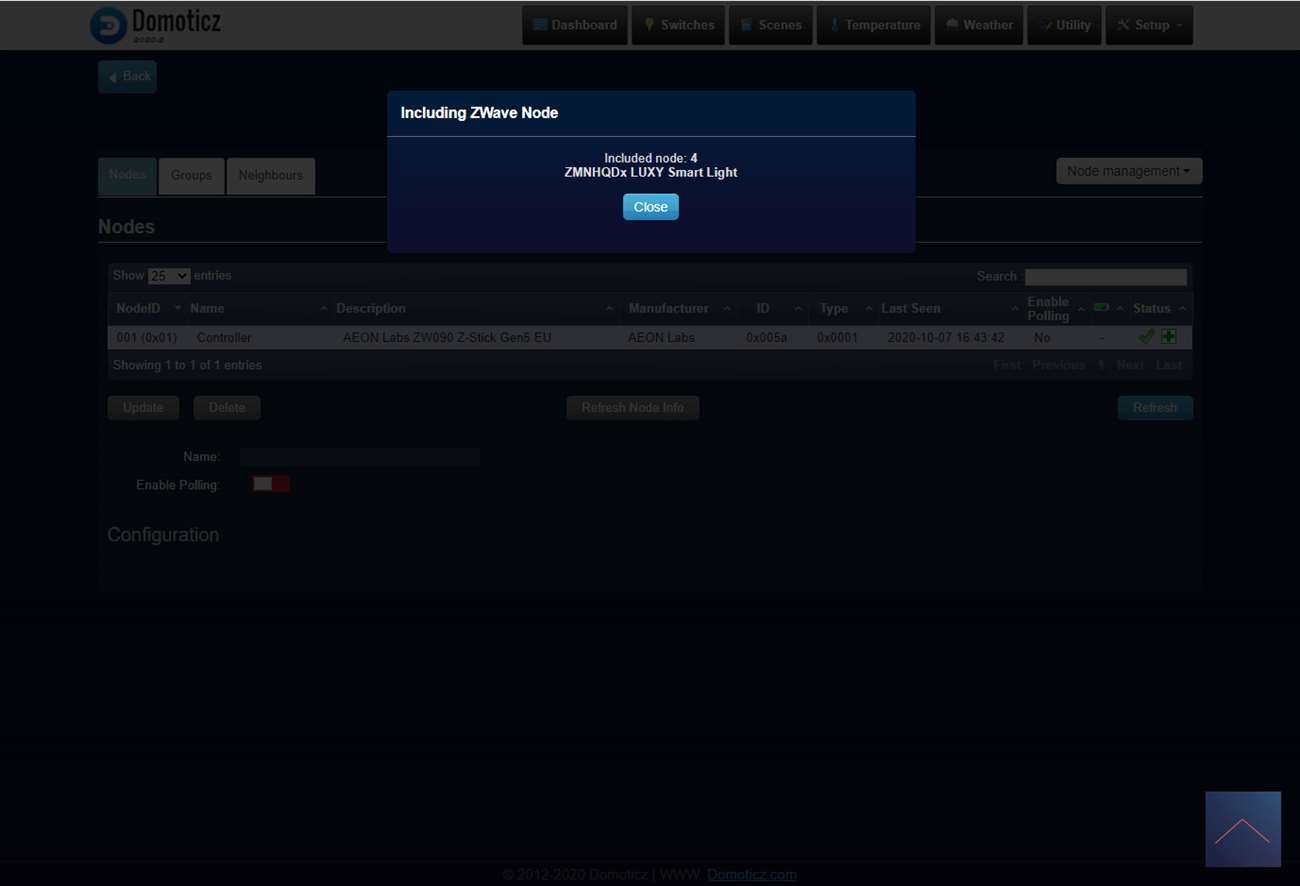Screen dimensions: 1300x886
Task: Switch to the Neighbours tab
Action: (270, 175)
